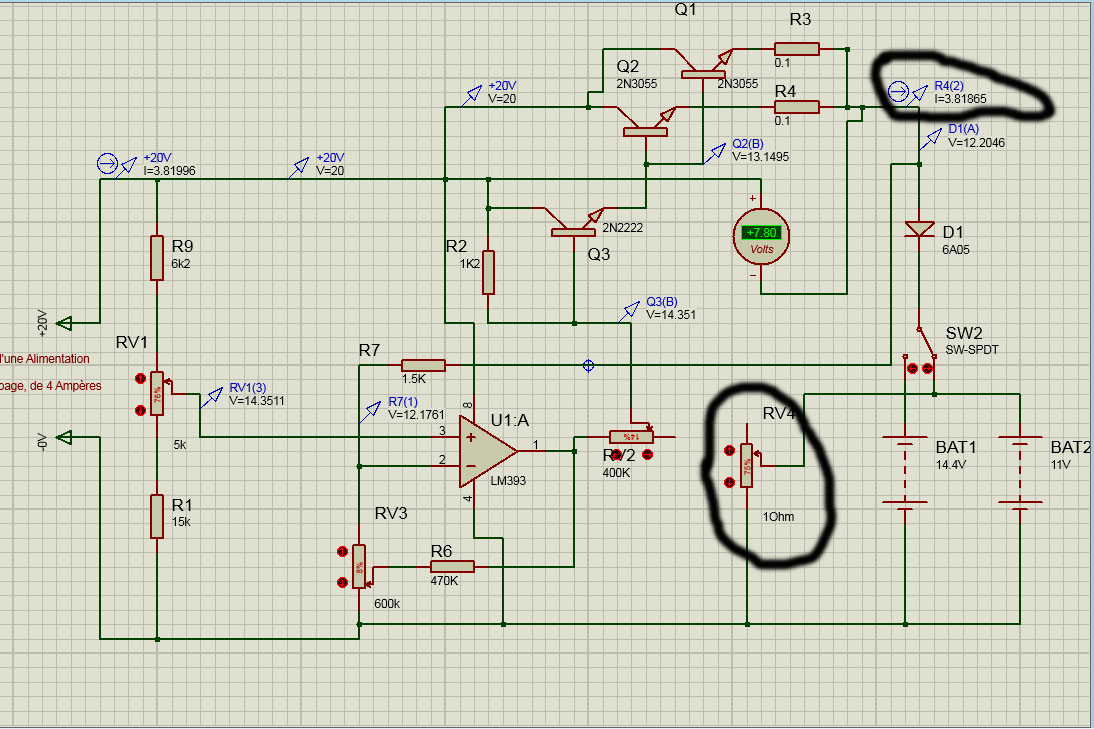
Task: Click the 'V=13.1495' probe value
Action: coord(760,157)
